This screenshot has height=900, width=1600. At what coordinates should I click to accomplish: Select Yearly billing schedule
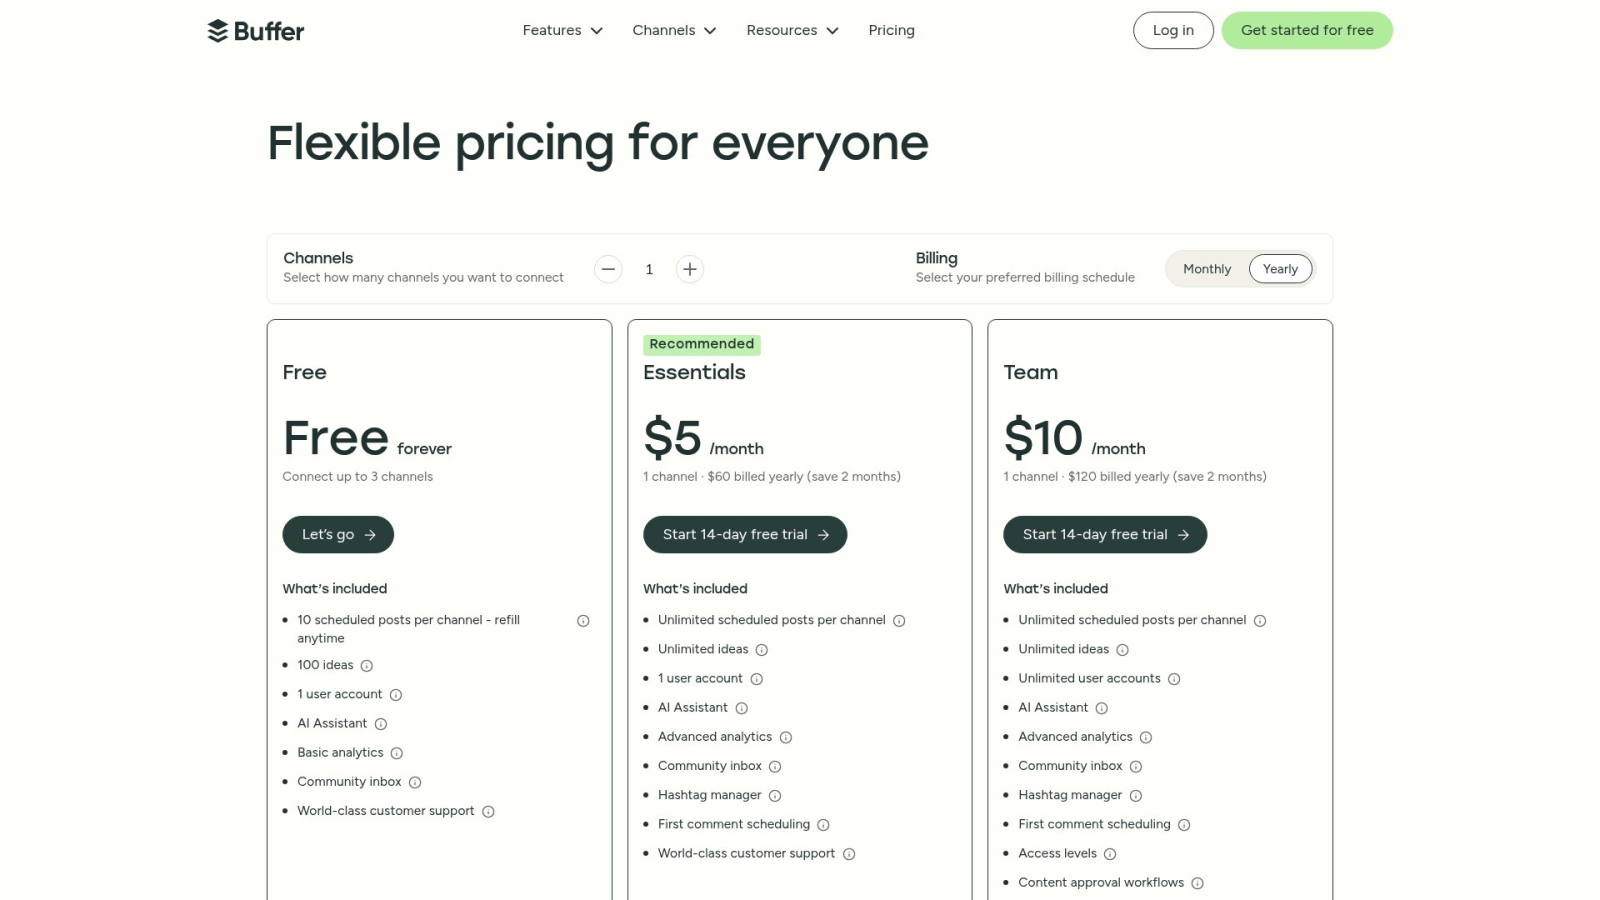coord(1281,269)
